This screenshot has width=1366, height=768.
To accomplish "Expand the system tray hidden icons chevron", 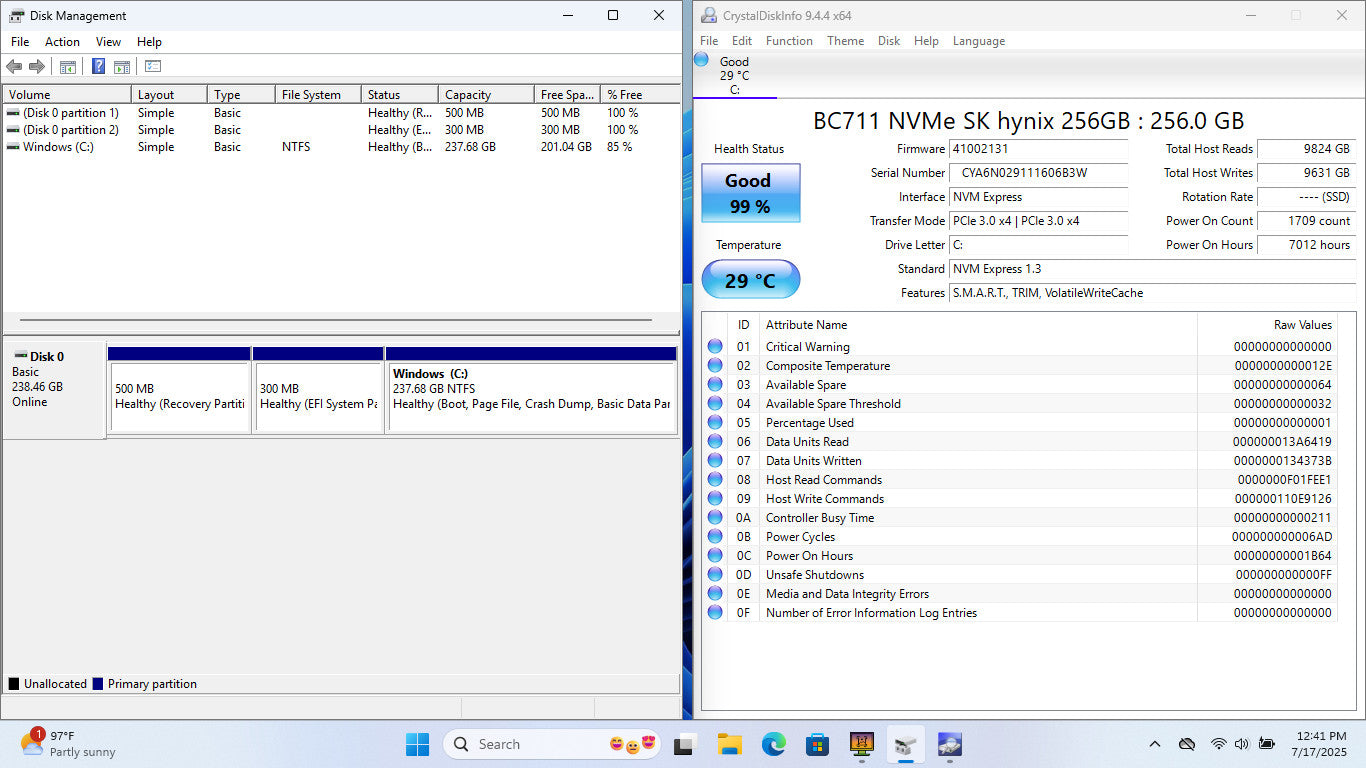I will coord(1155,744).
